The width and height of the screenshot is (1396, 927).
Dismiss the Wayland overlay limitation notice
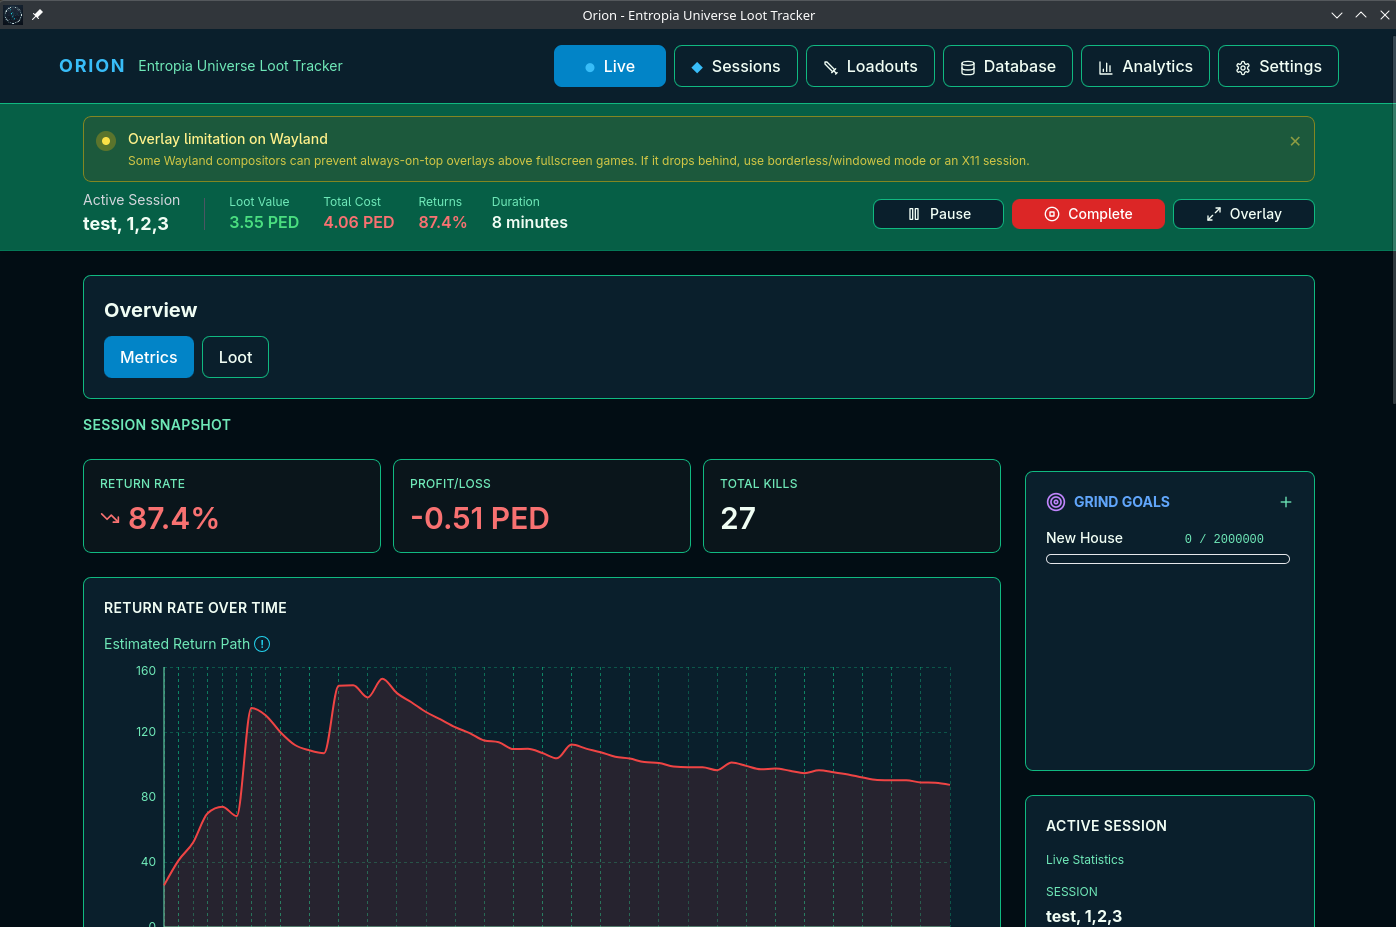[1295, 141]
